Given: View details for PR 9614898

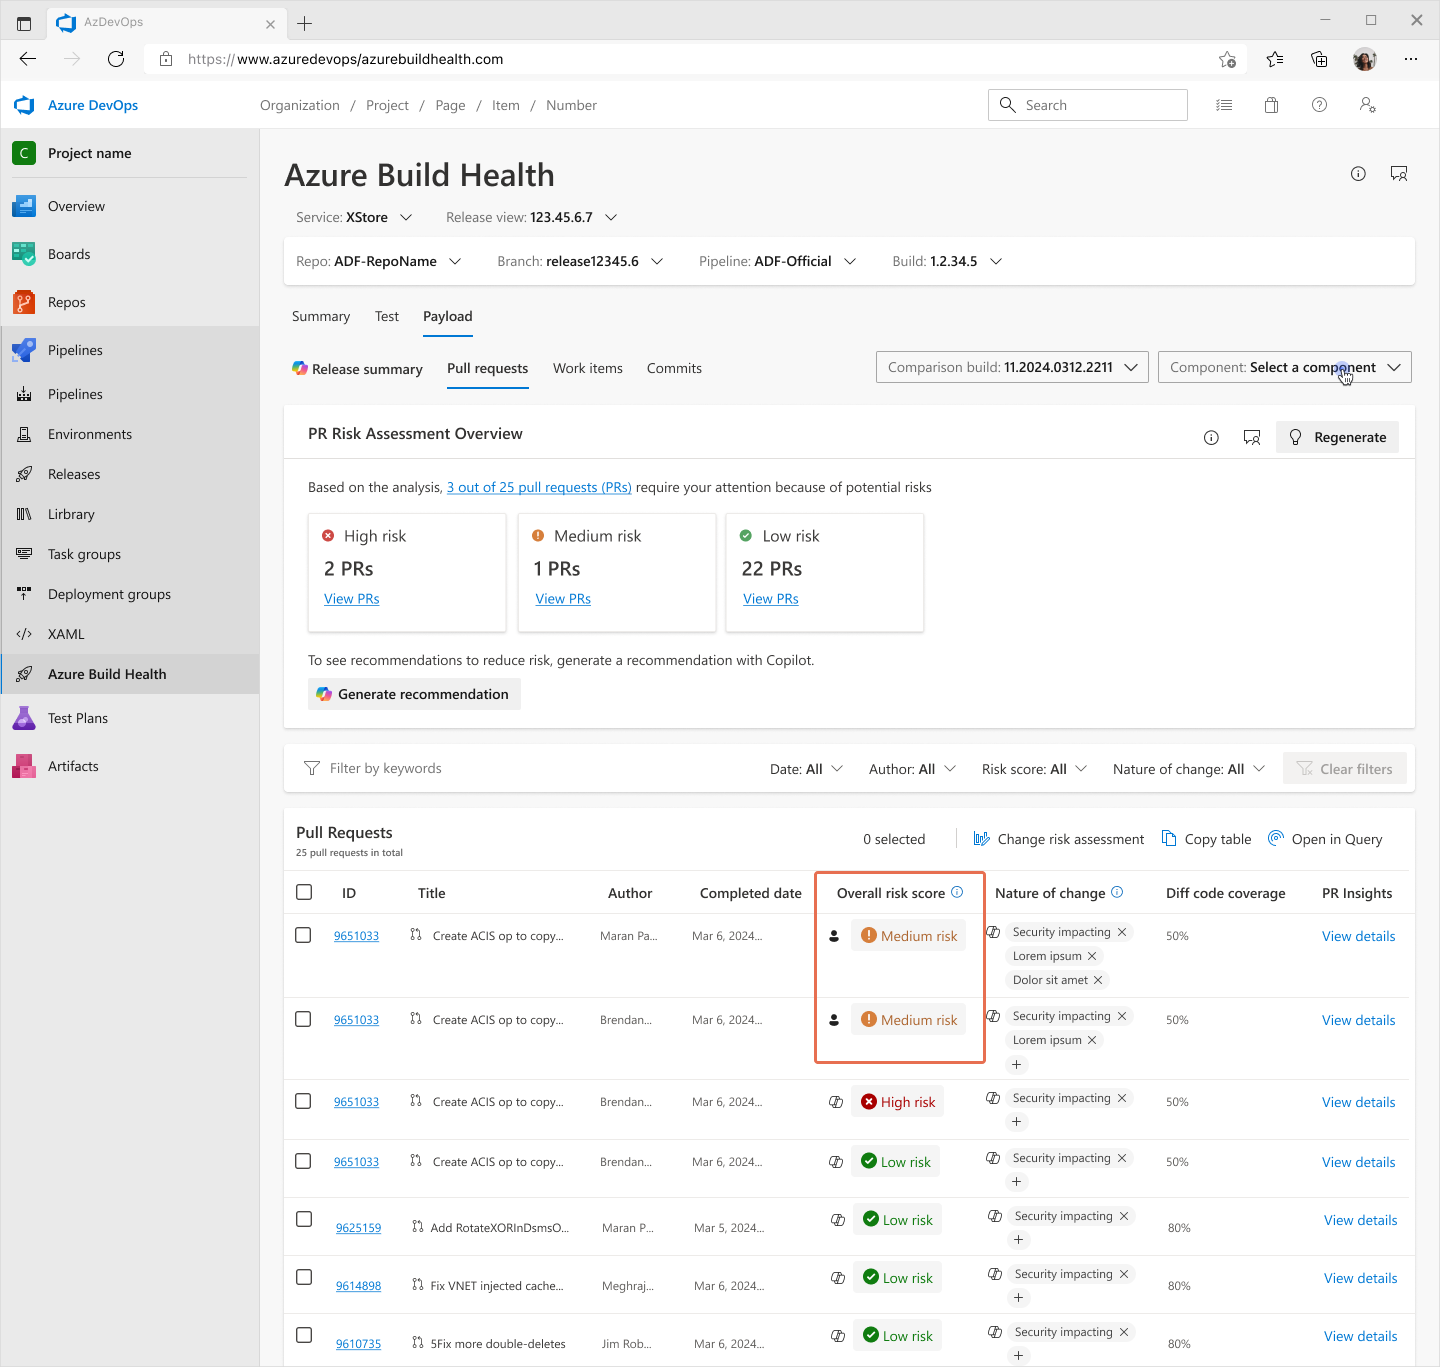Looking at the screenshot, I should (1360, 1278).
